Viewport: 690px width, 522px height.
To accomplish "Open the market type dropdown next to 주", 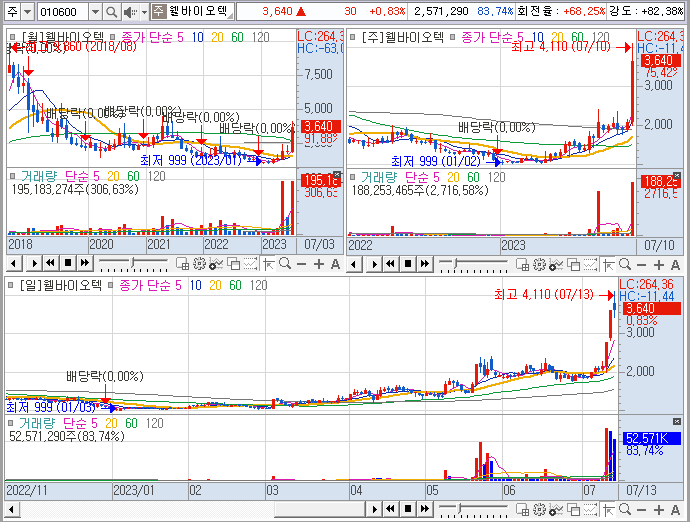I will coord(28,12).
